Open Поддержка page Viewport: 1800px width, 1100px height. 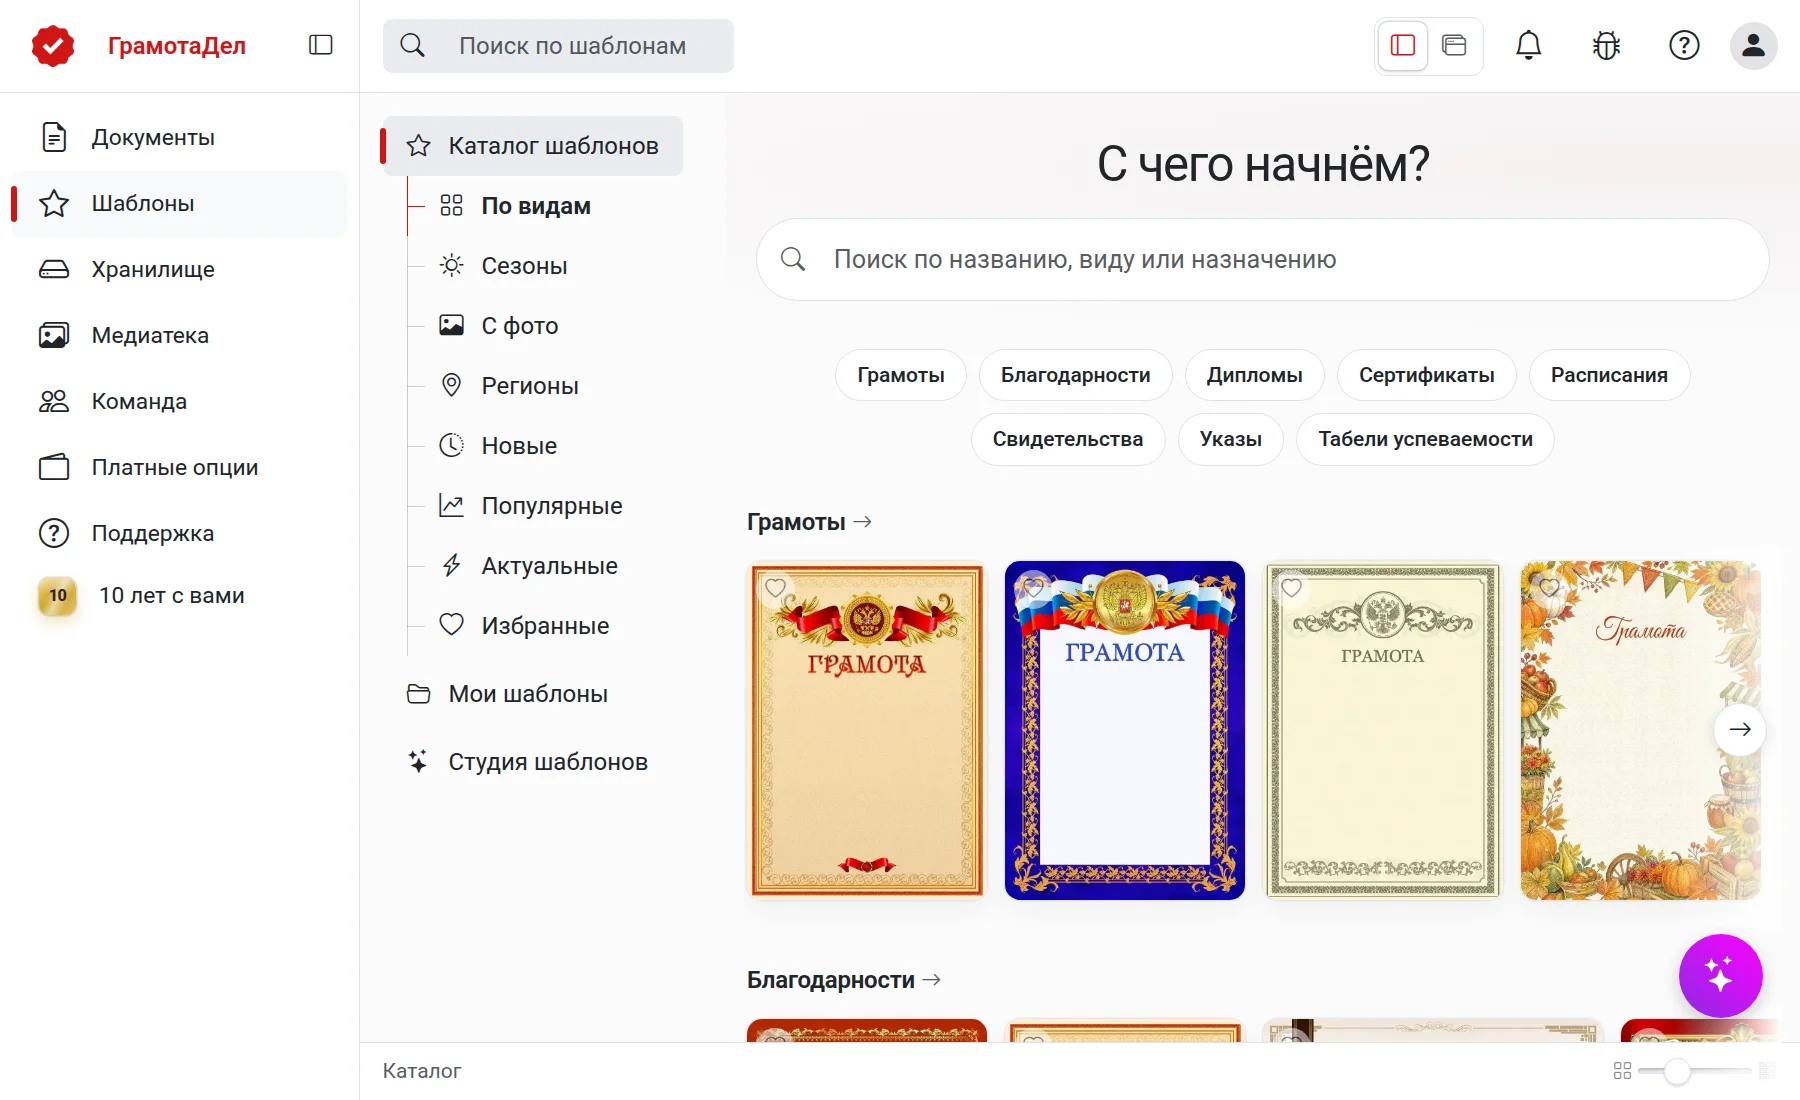pyautogui.click(x=179, y=533)
